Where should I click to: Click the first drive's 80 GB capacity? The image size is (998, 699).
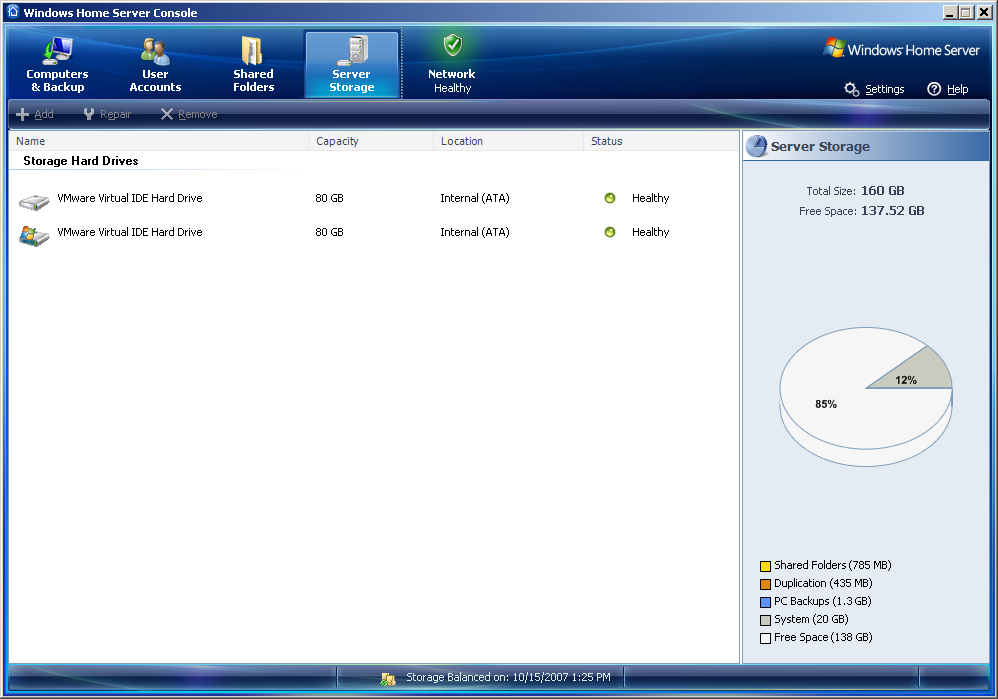[x=329, y=198]
